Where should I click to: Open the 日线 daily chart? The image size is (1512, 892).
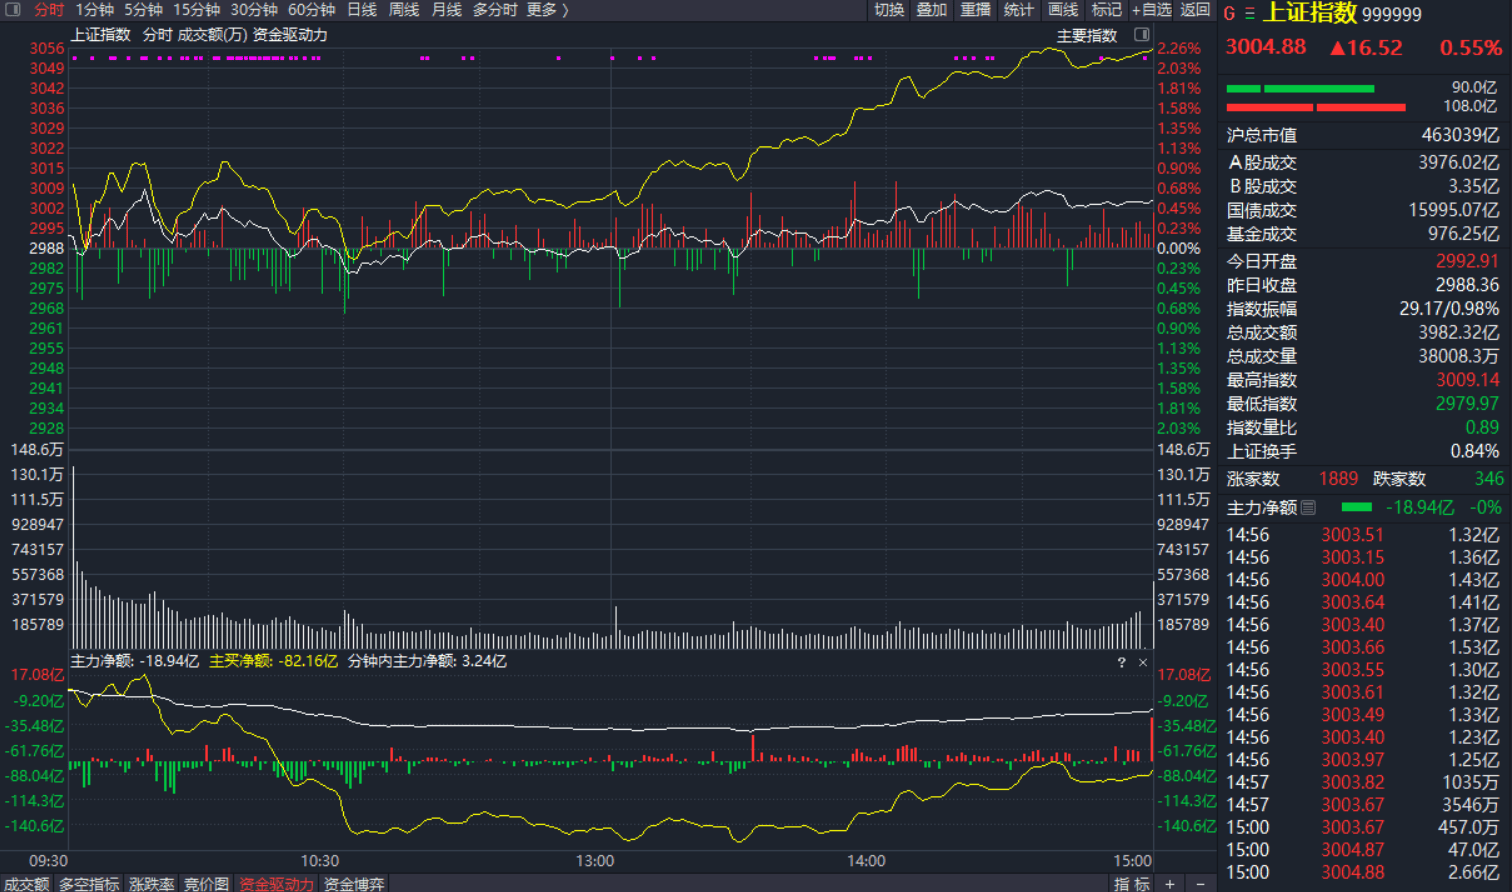point(362,10)
